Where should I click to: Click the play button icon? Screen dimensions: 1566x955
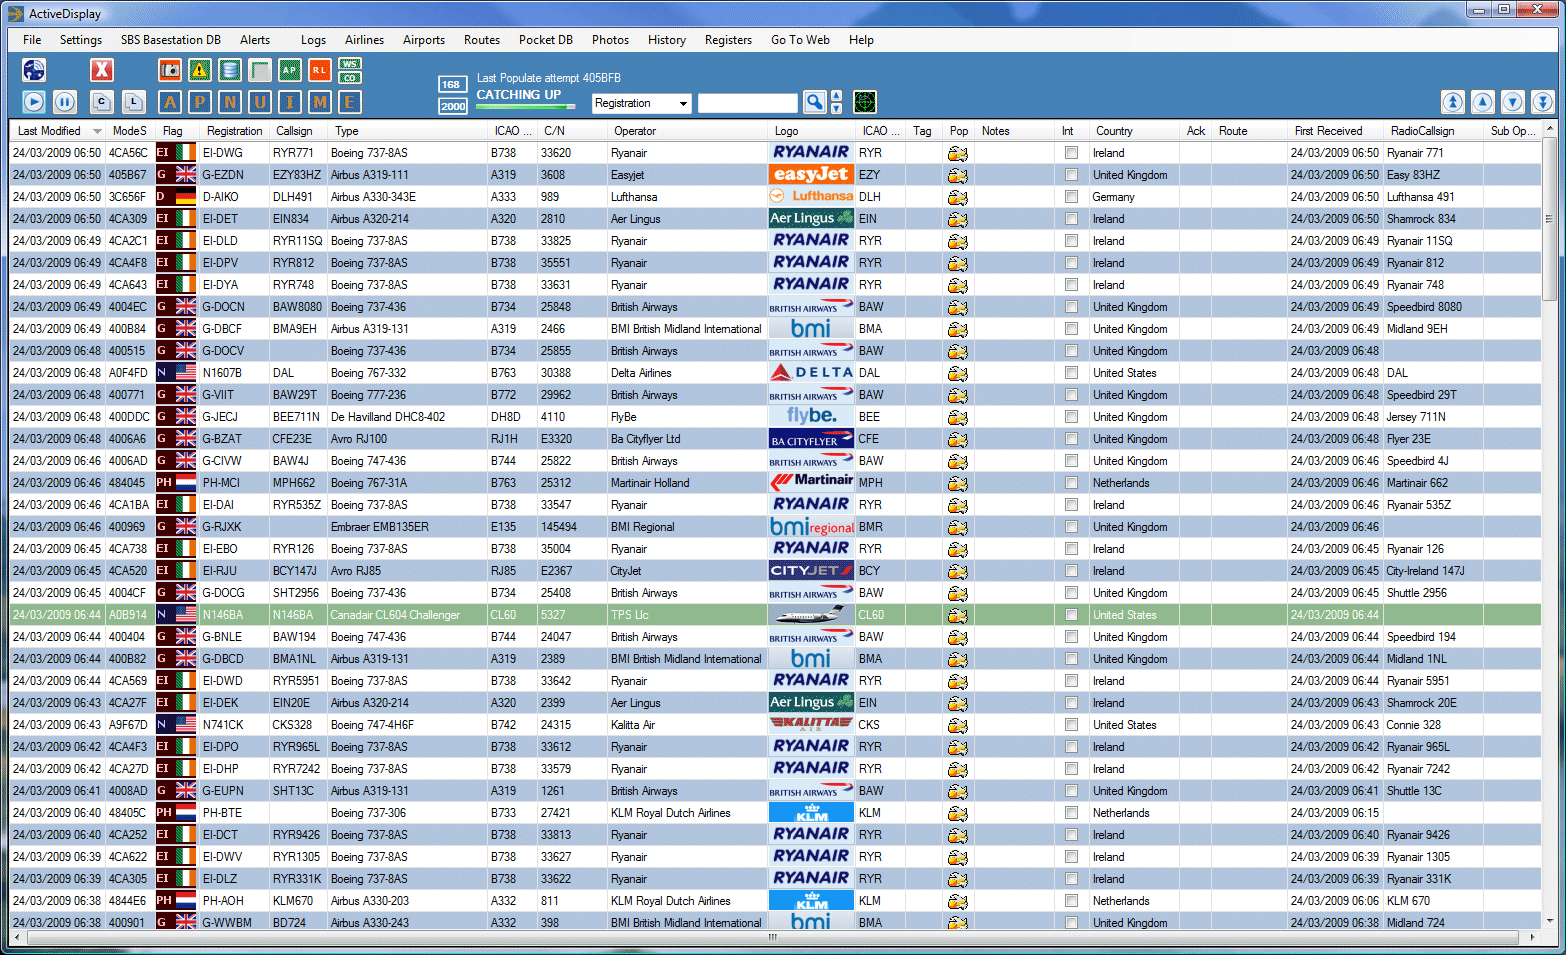click(x=34, y=102)
